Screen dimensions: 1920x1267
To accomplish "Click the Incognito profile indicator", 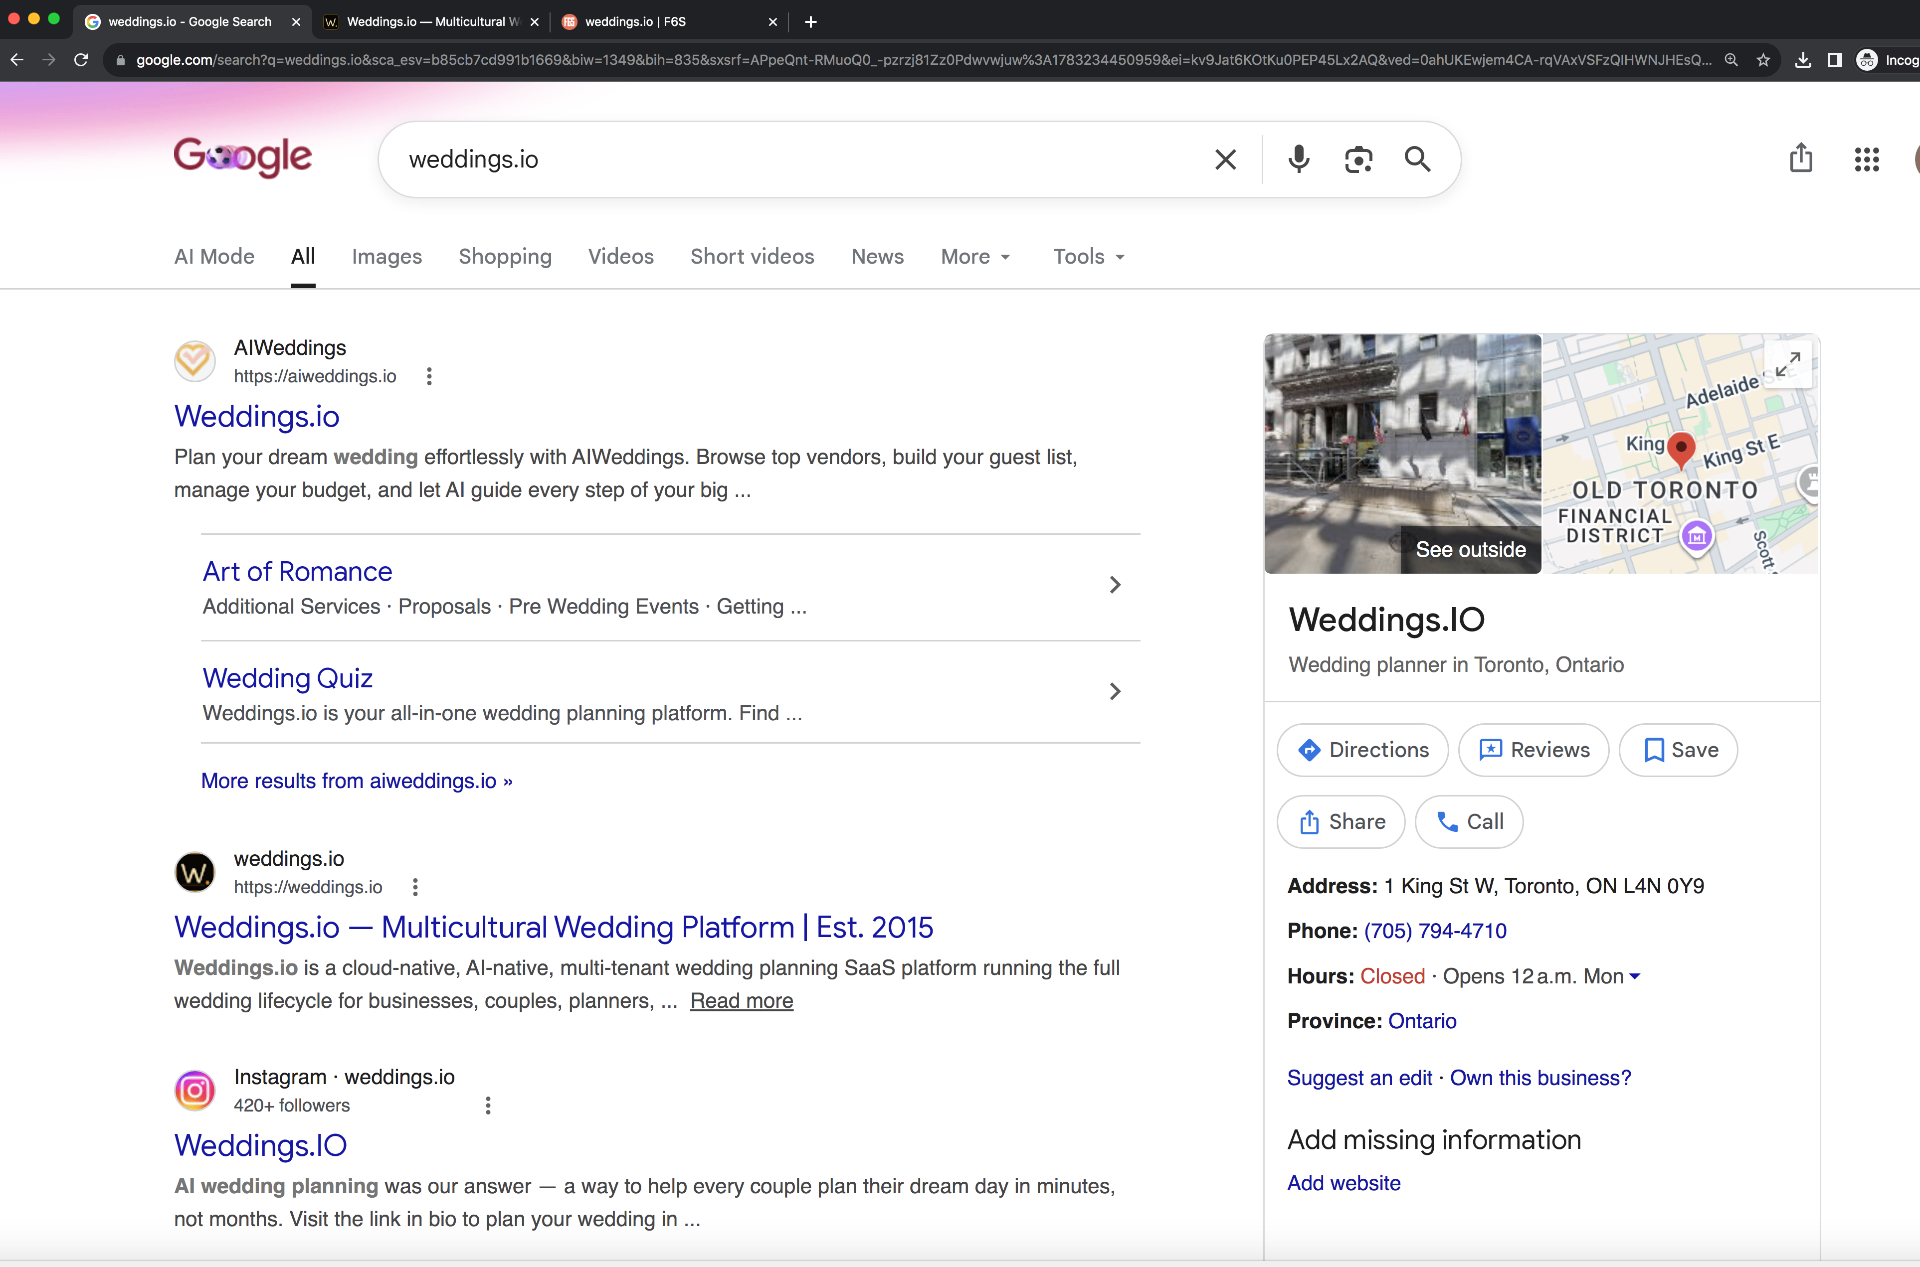I will 1888,60.
